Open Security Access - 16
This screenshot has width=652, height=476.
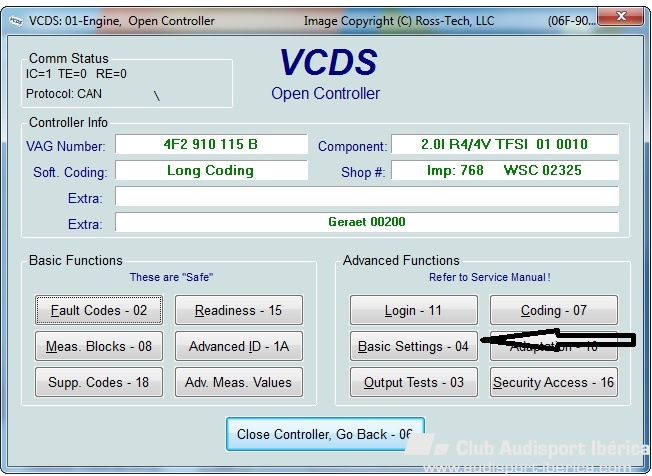pyautogui.click(x=554, y=382)
